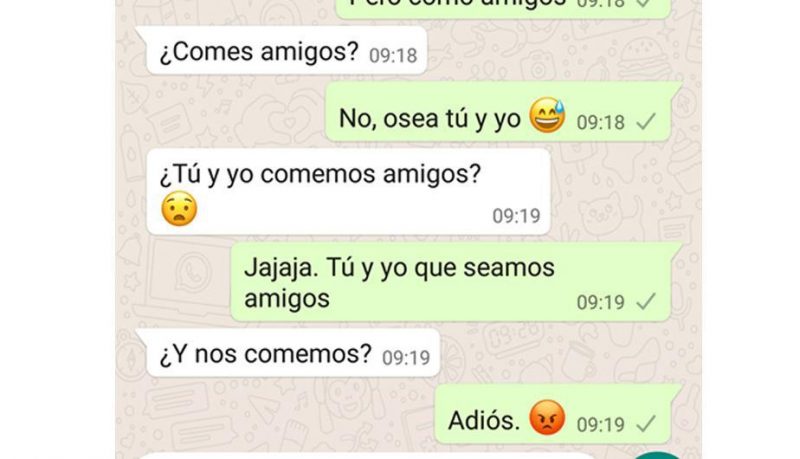The image size is (800, 459).
Task: Click checkmark on the Adiós message
Action: [x=646, y=423]
